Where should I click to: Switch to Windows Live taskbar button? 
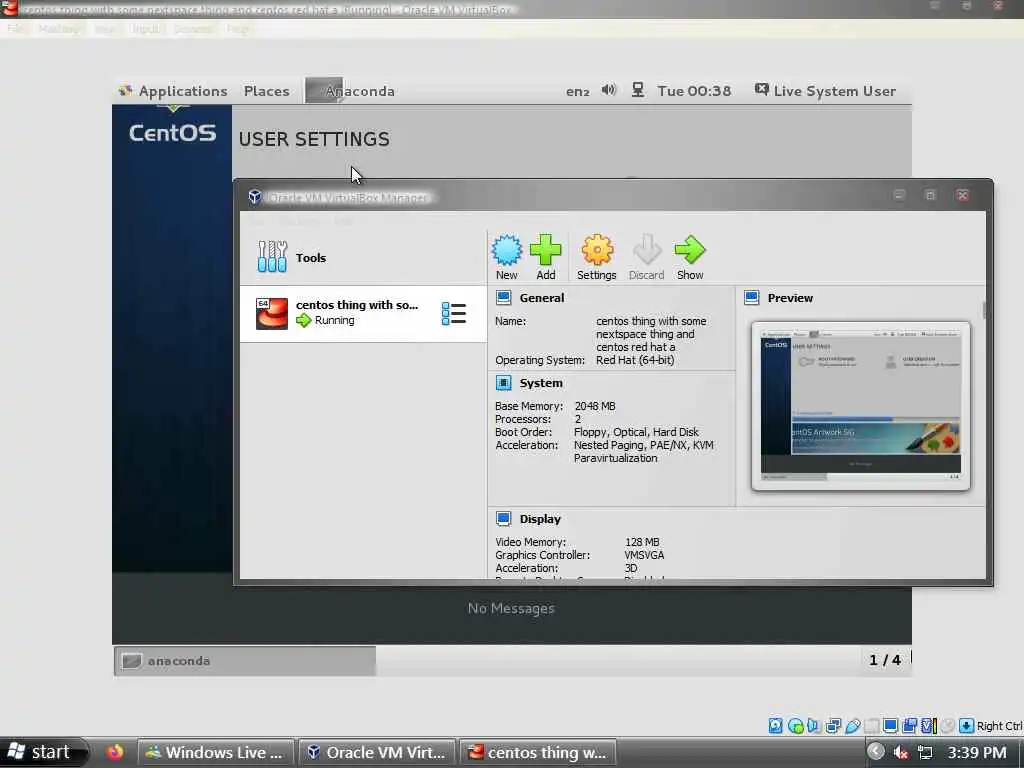[216, 752]
